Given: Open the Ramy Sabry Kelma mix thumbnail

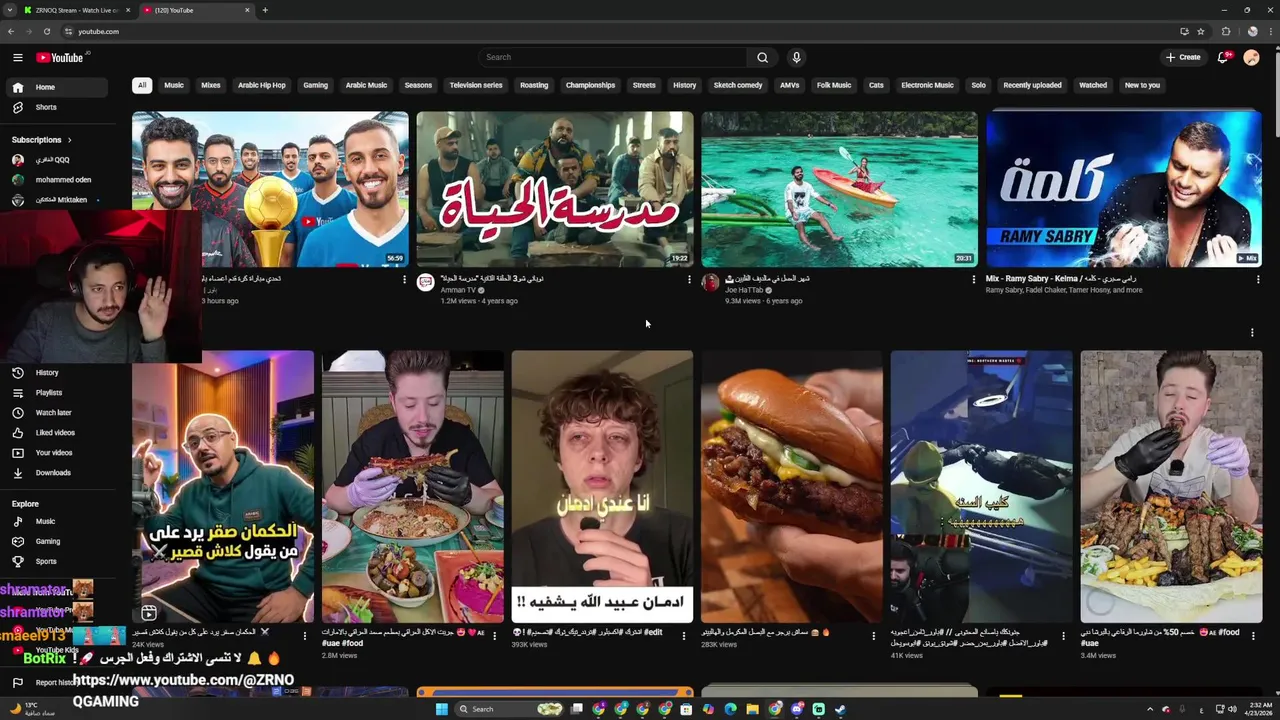Looking at the screenshot, I should 1124,189.
